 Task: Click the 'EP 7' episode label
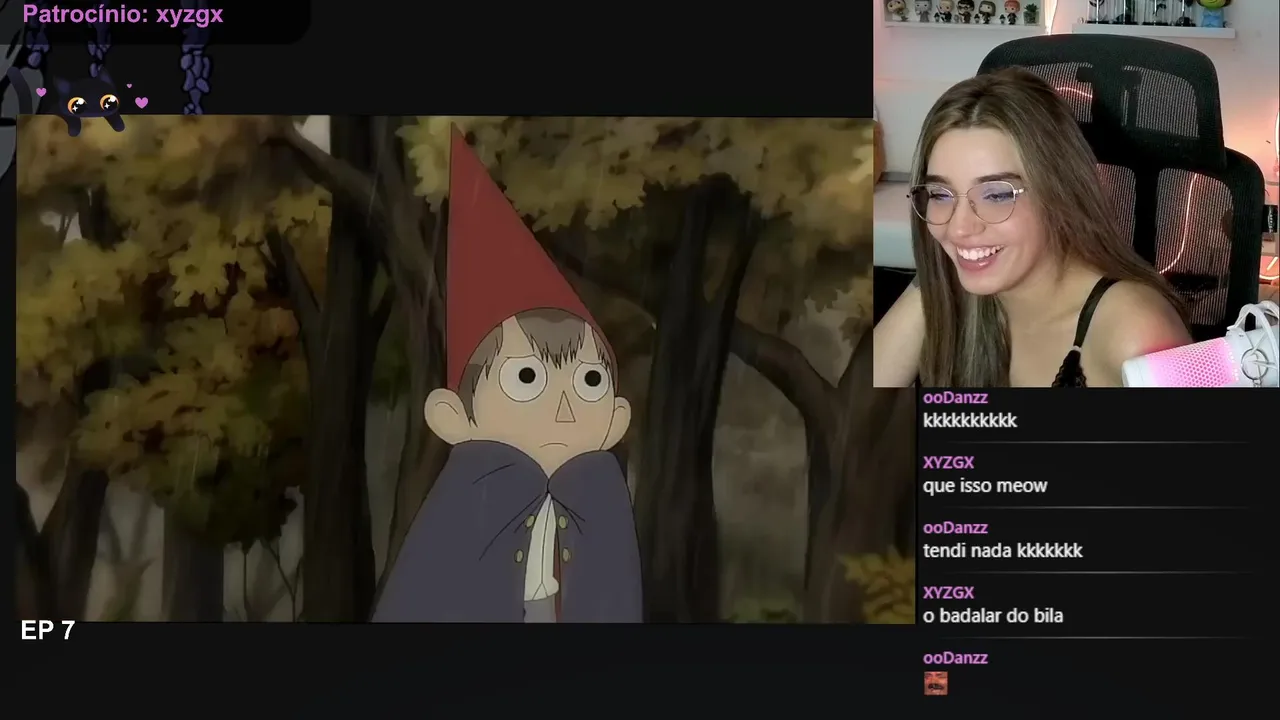pos(48,630)
